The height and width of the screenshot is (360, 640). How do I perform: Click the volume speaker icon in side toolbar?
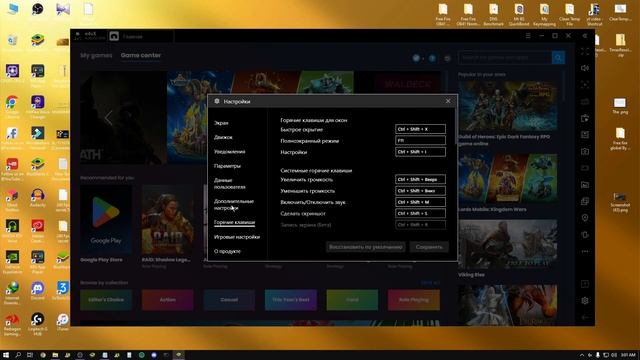coord(585,68)
